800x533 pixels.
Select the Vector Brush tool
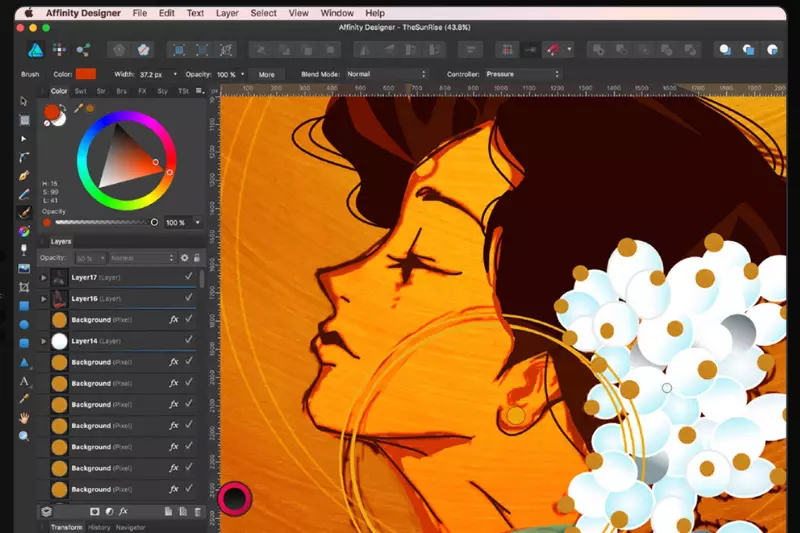tap(24, 213)
